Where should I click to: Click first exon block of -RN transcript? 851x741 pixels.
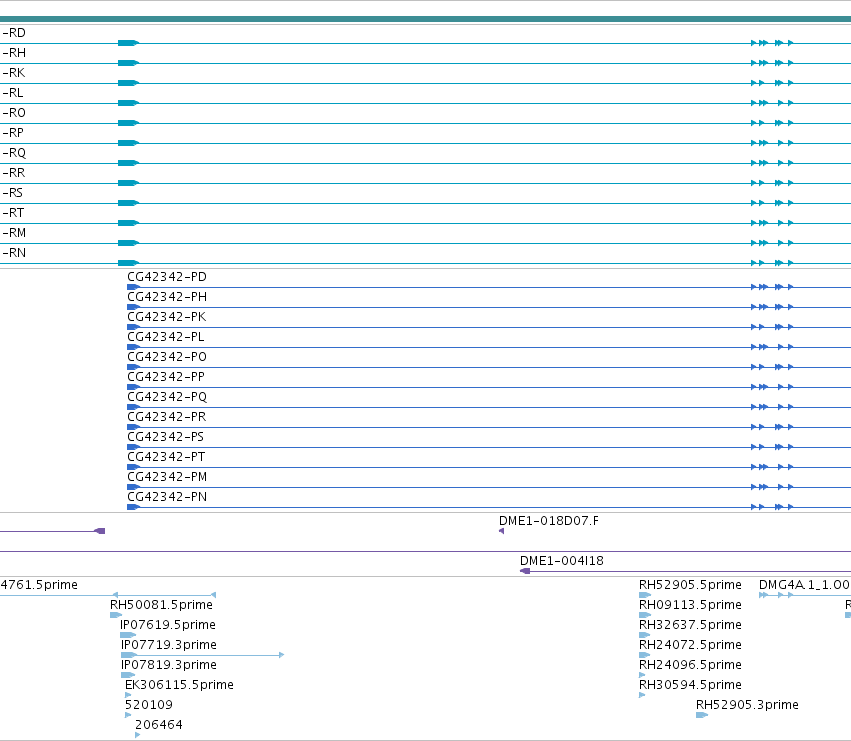point(128,263)
